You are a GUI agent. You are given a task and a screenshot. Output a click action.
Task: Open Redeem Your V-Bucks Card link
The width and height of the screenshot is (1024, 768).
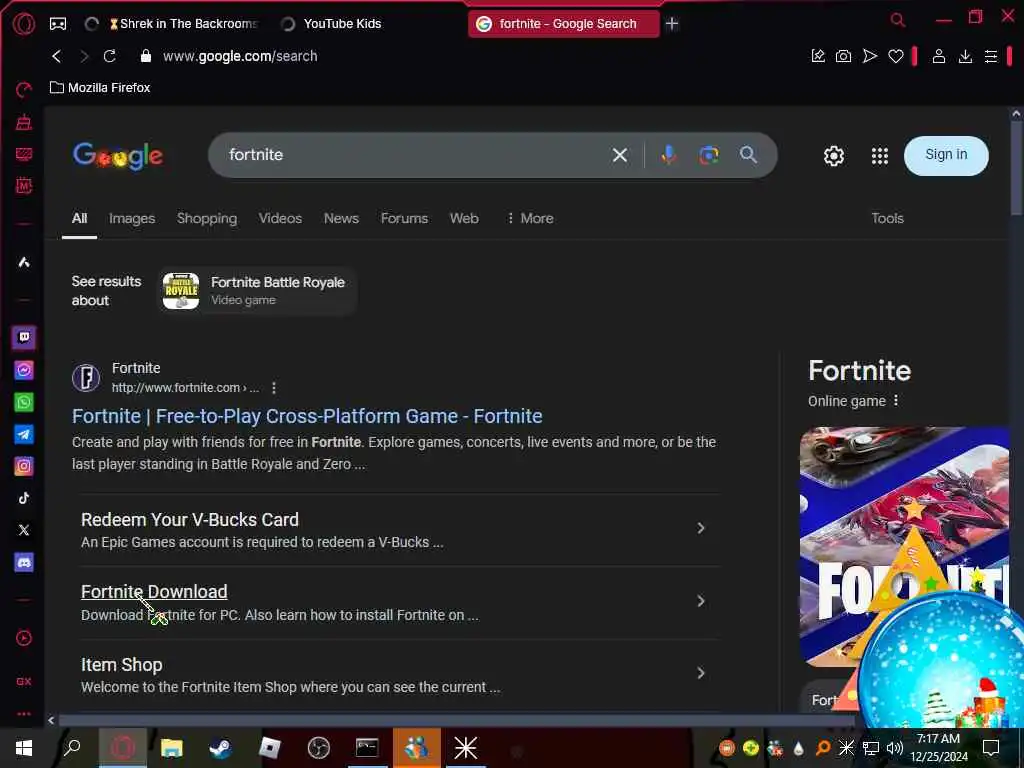[x=189, y=520]
